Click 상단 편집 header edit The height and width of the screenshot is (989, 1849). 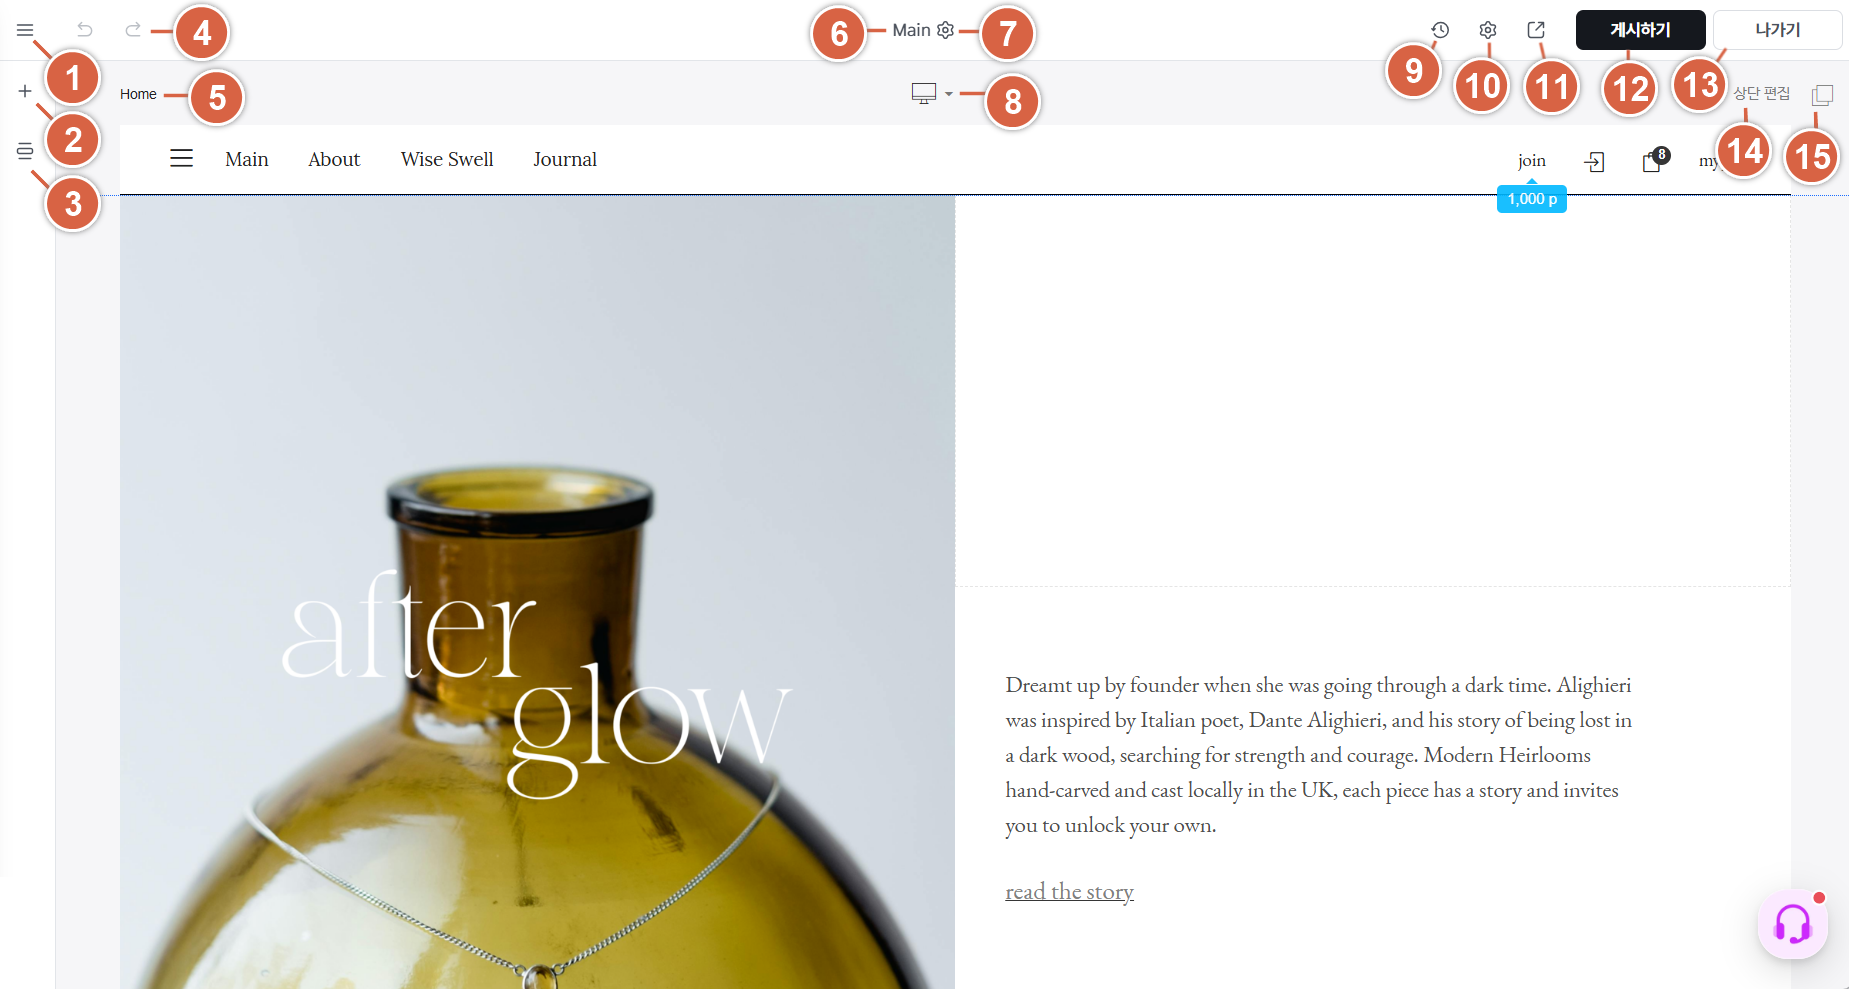tap(1761, 93)
